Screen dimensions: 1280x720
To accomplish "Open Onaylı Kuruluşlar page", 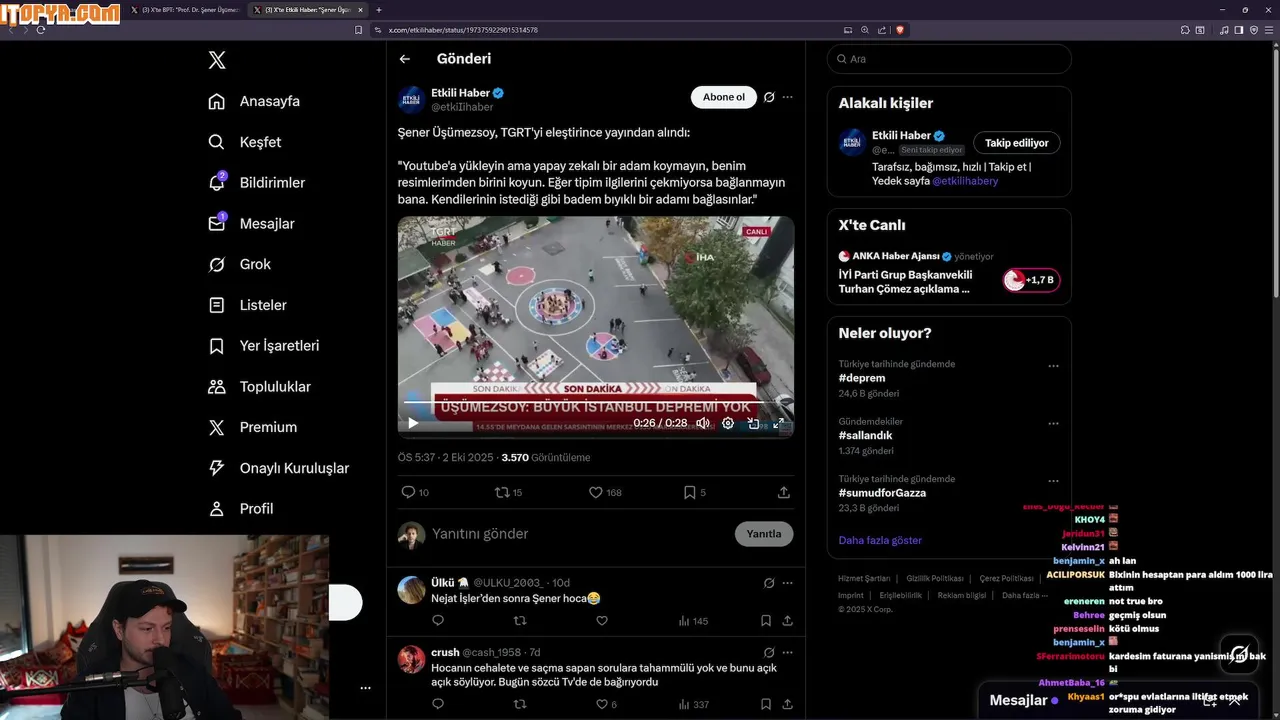I will (x=278, y=468).
